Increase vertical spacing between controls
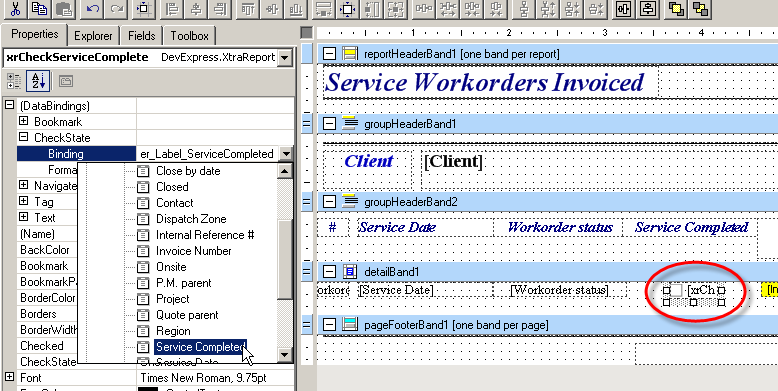This screenshot has height=391, width=778. [548, 8]
